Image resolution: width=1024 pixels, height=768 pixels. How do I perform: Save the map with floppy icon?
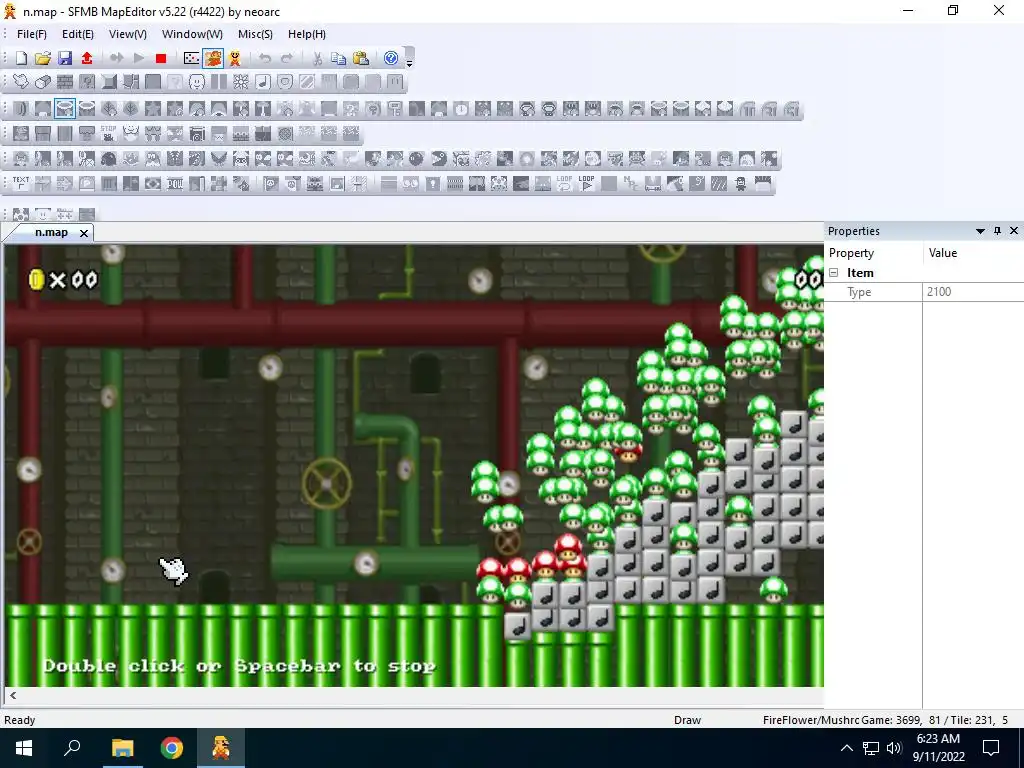65,59
